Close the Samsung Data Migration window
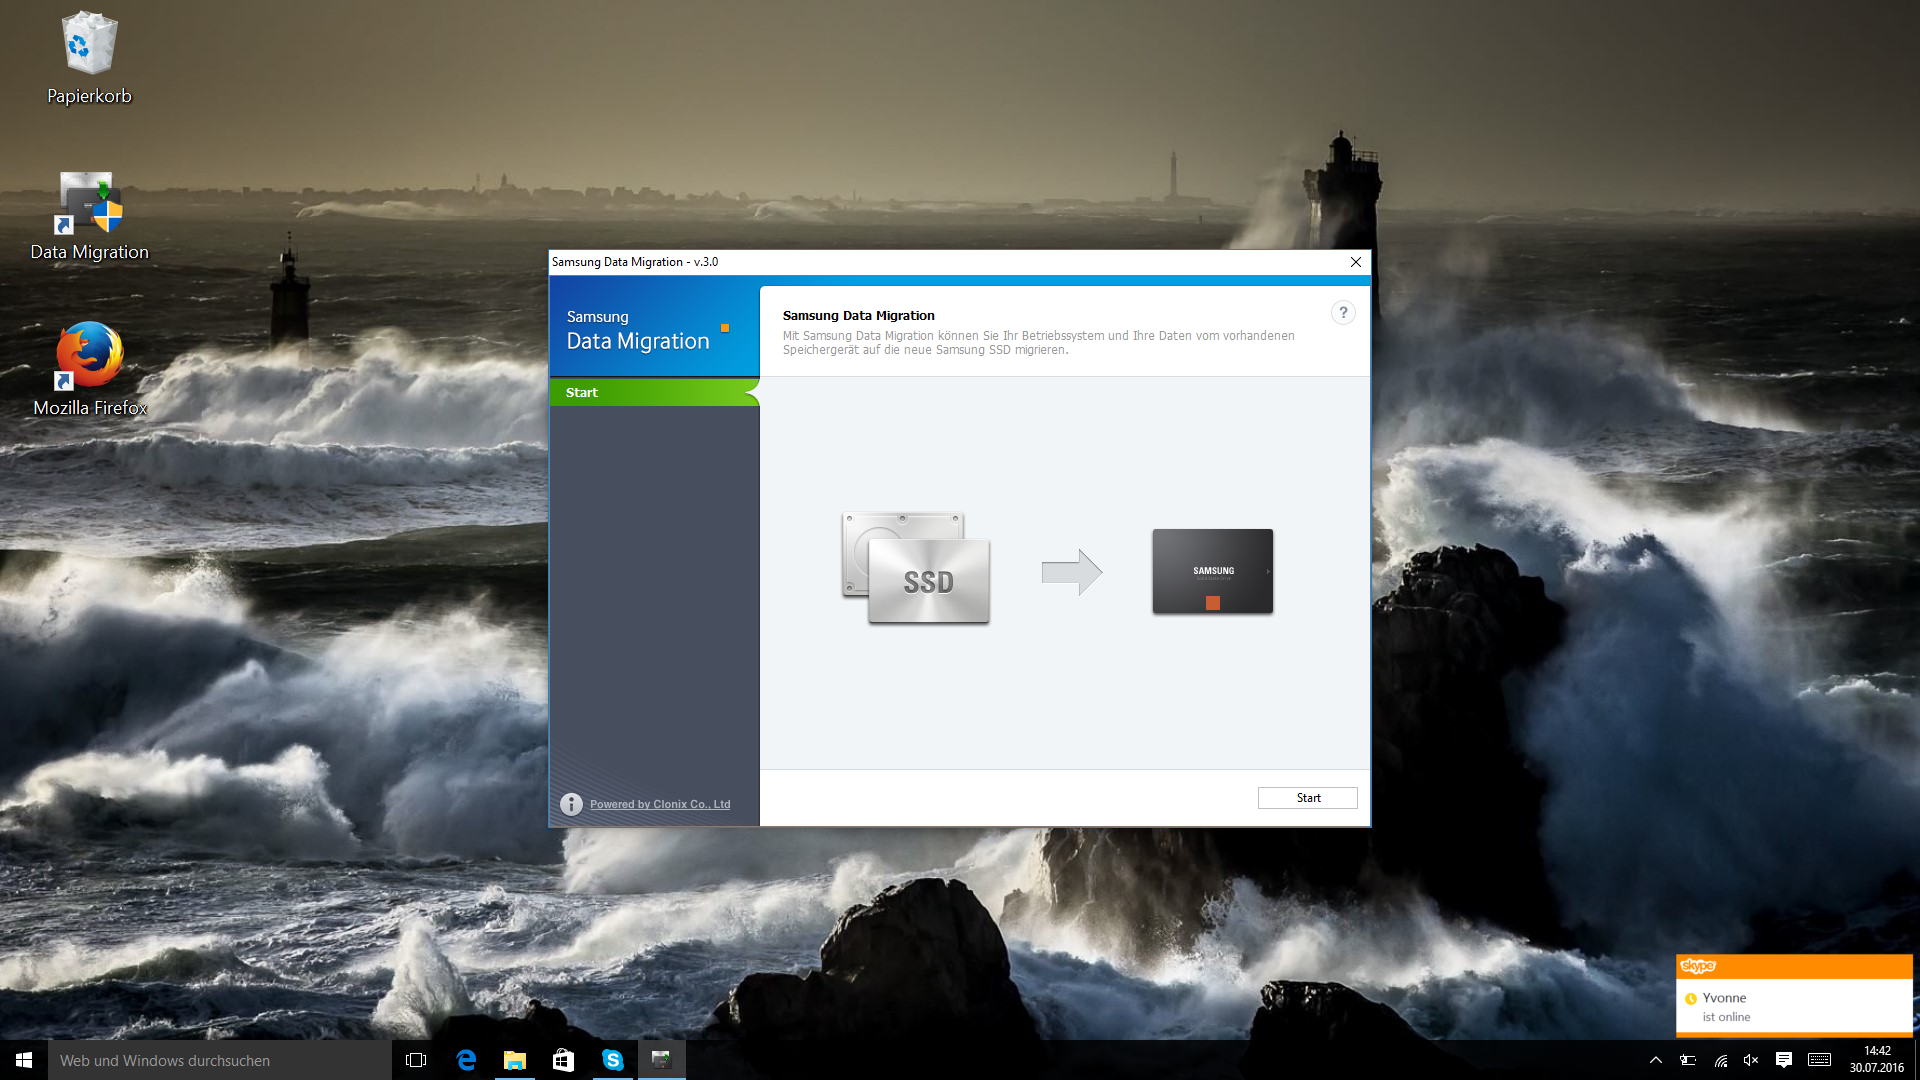The image size is (1920, 1080). (1356, 262)
